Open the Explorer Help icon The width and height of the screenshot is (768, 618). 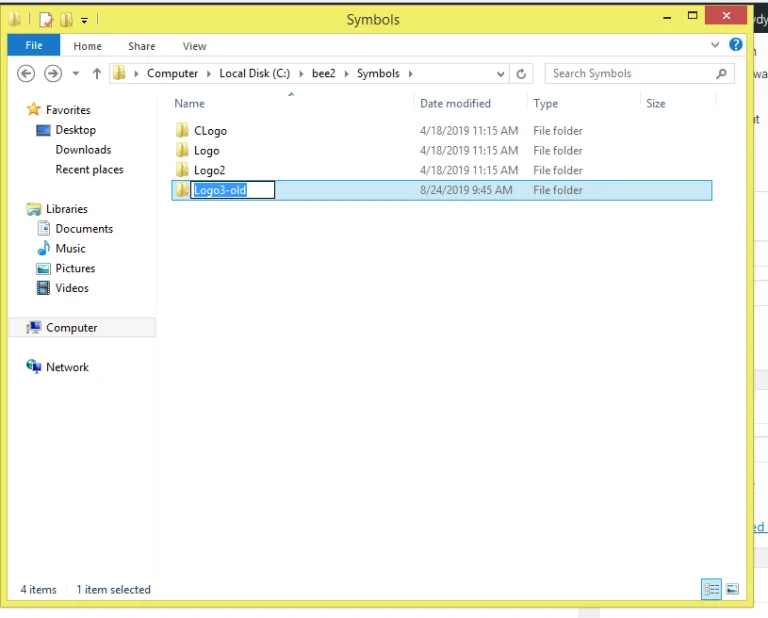tap(736, 45)
